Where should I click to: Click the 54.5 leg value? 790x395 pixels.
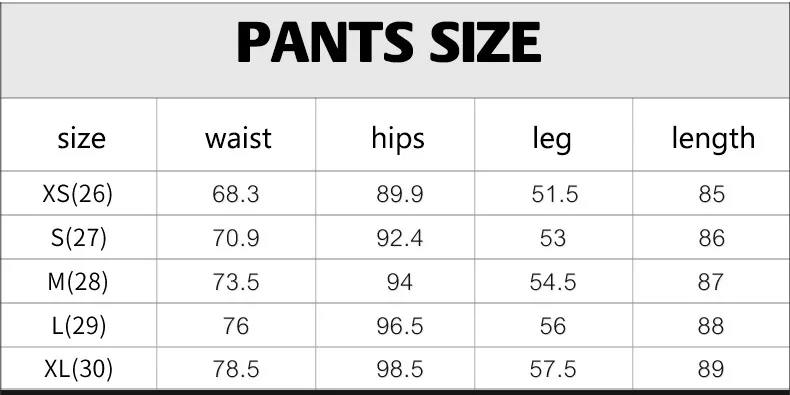click(x=553, y=282)
